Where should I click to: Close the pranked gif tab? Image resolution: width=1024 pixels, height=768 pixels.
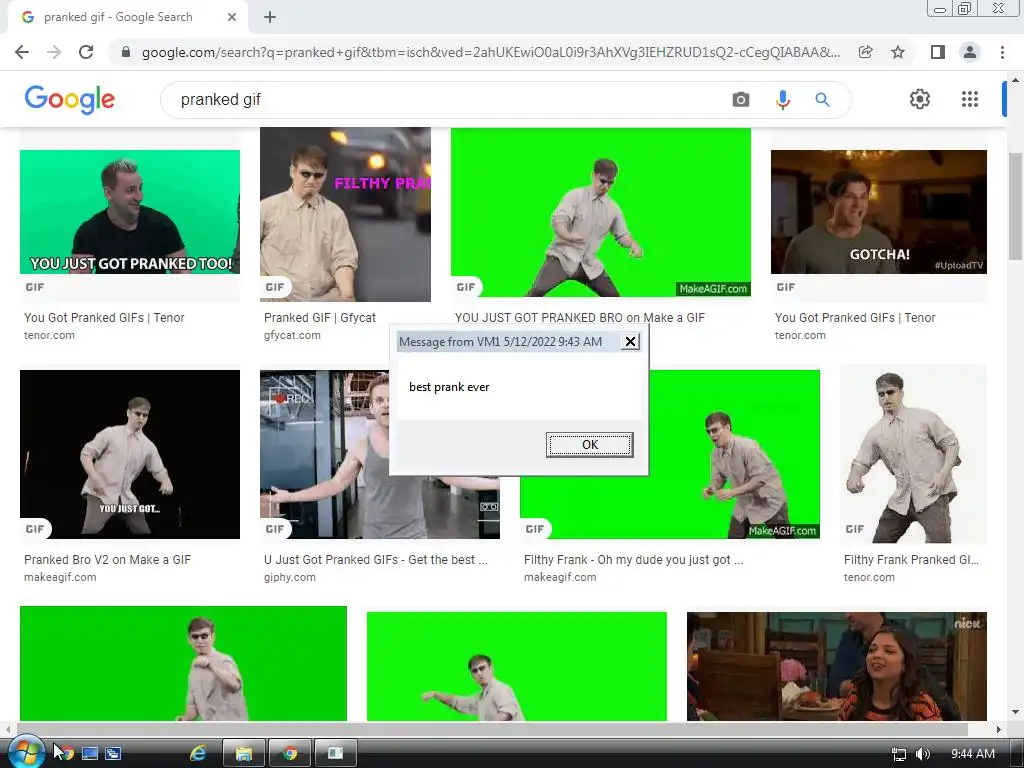[x=232, y=18]
